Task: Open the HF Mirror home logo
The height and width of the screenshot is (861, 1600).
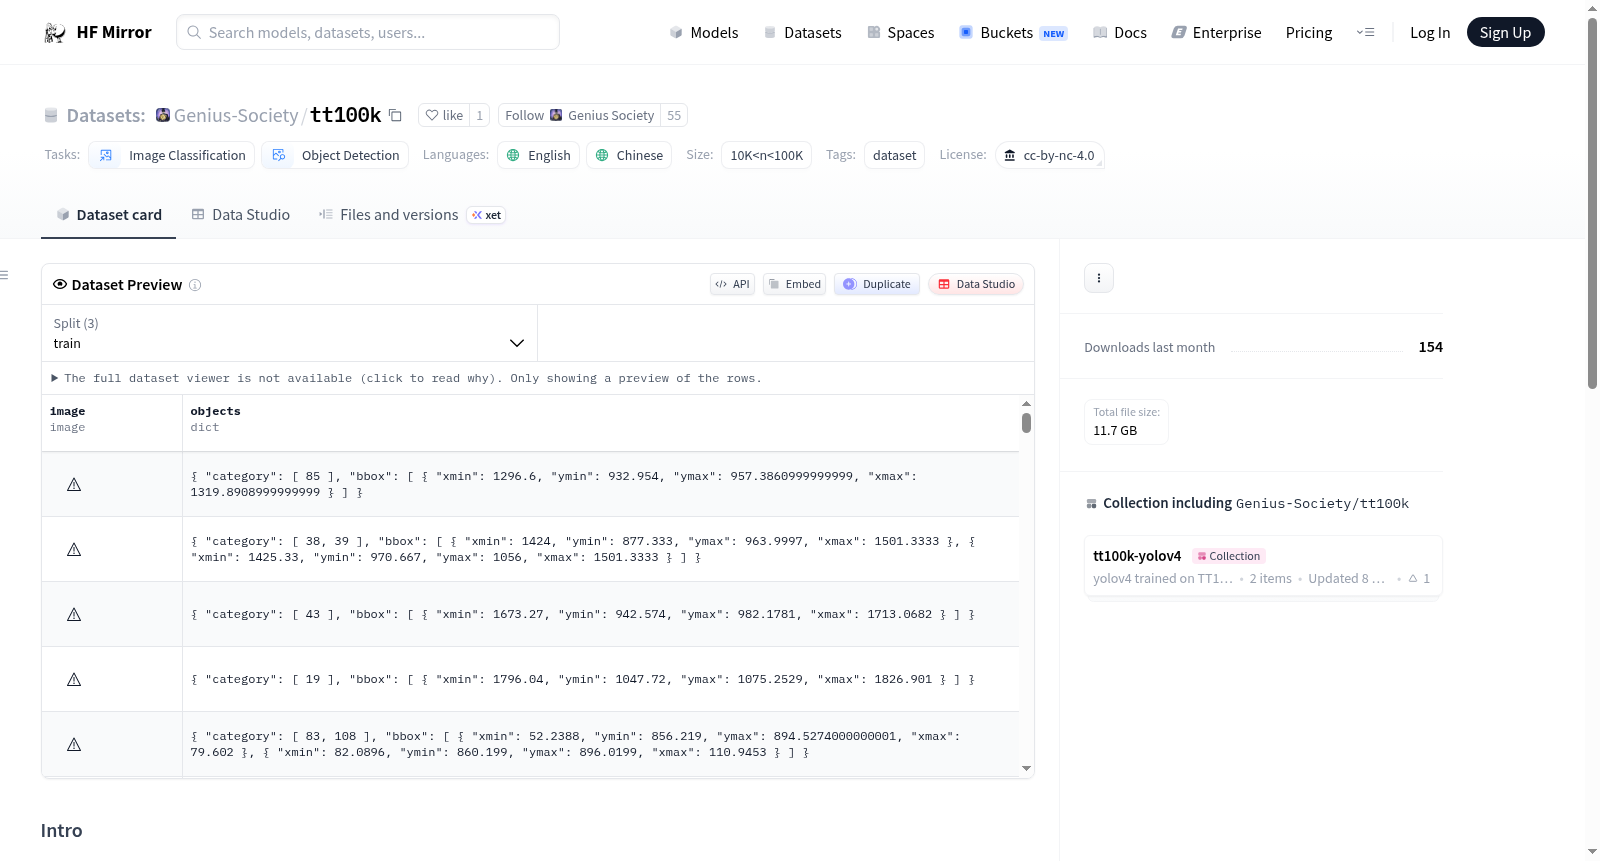Action: tap(98, 32)
